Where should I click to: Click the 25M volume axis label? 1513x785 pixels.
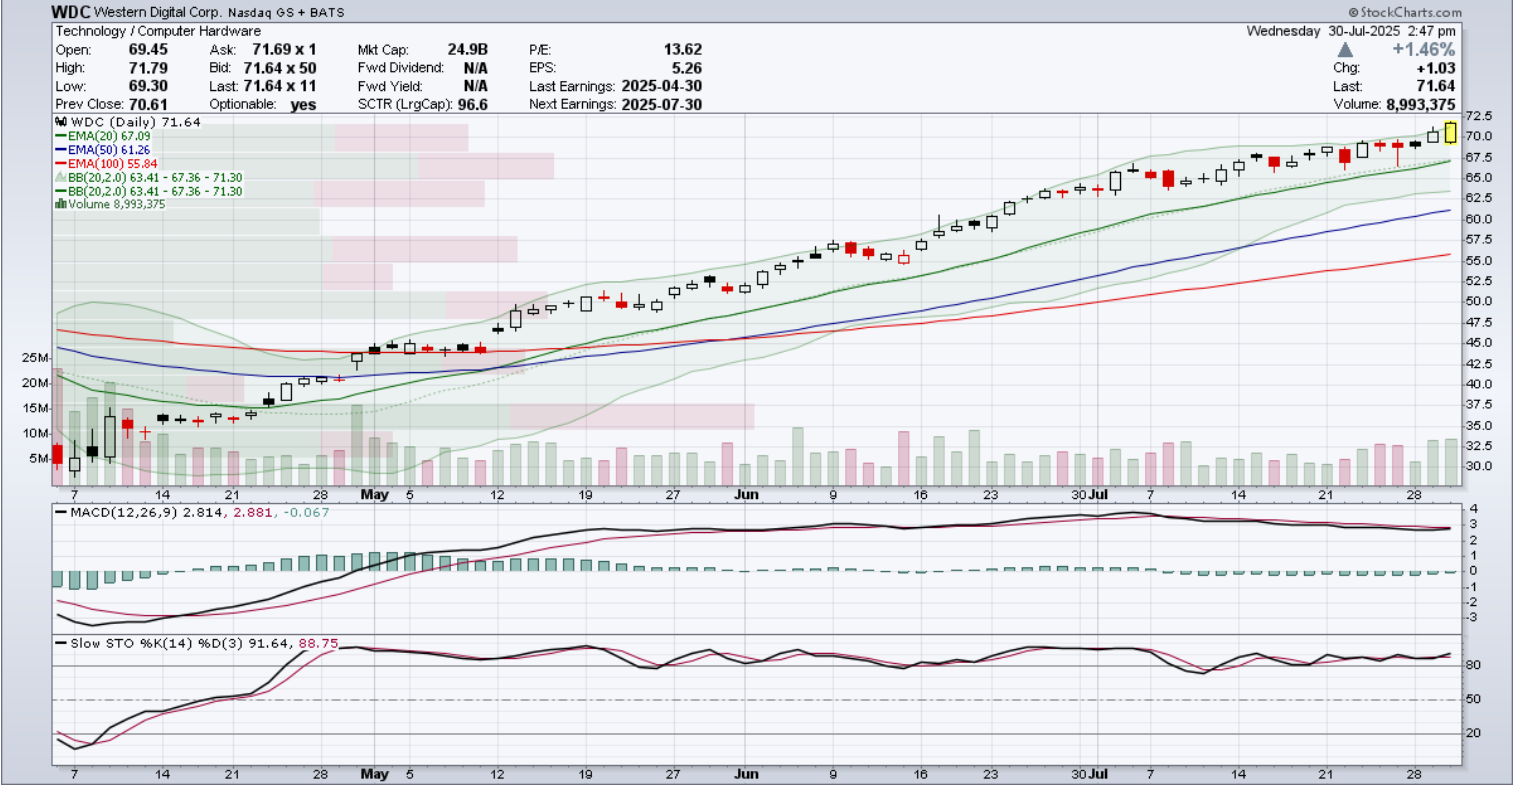[x=35, y=358]
